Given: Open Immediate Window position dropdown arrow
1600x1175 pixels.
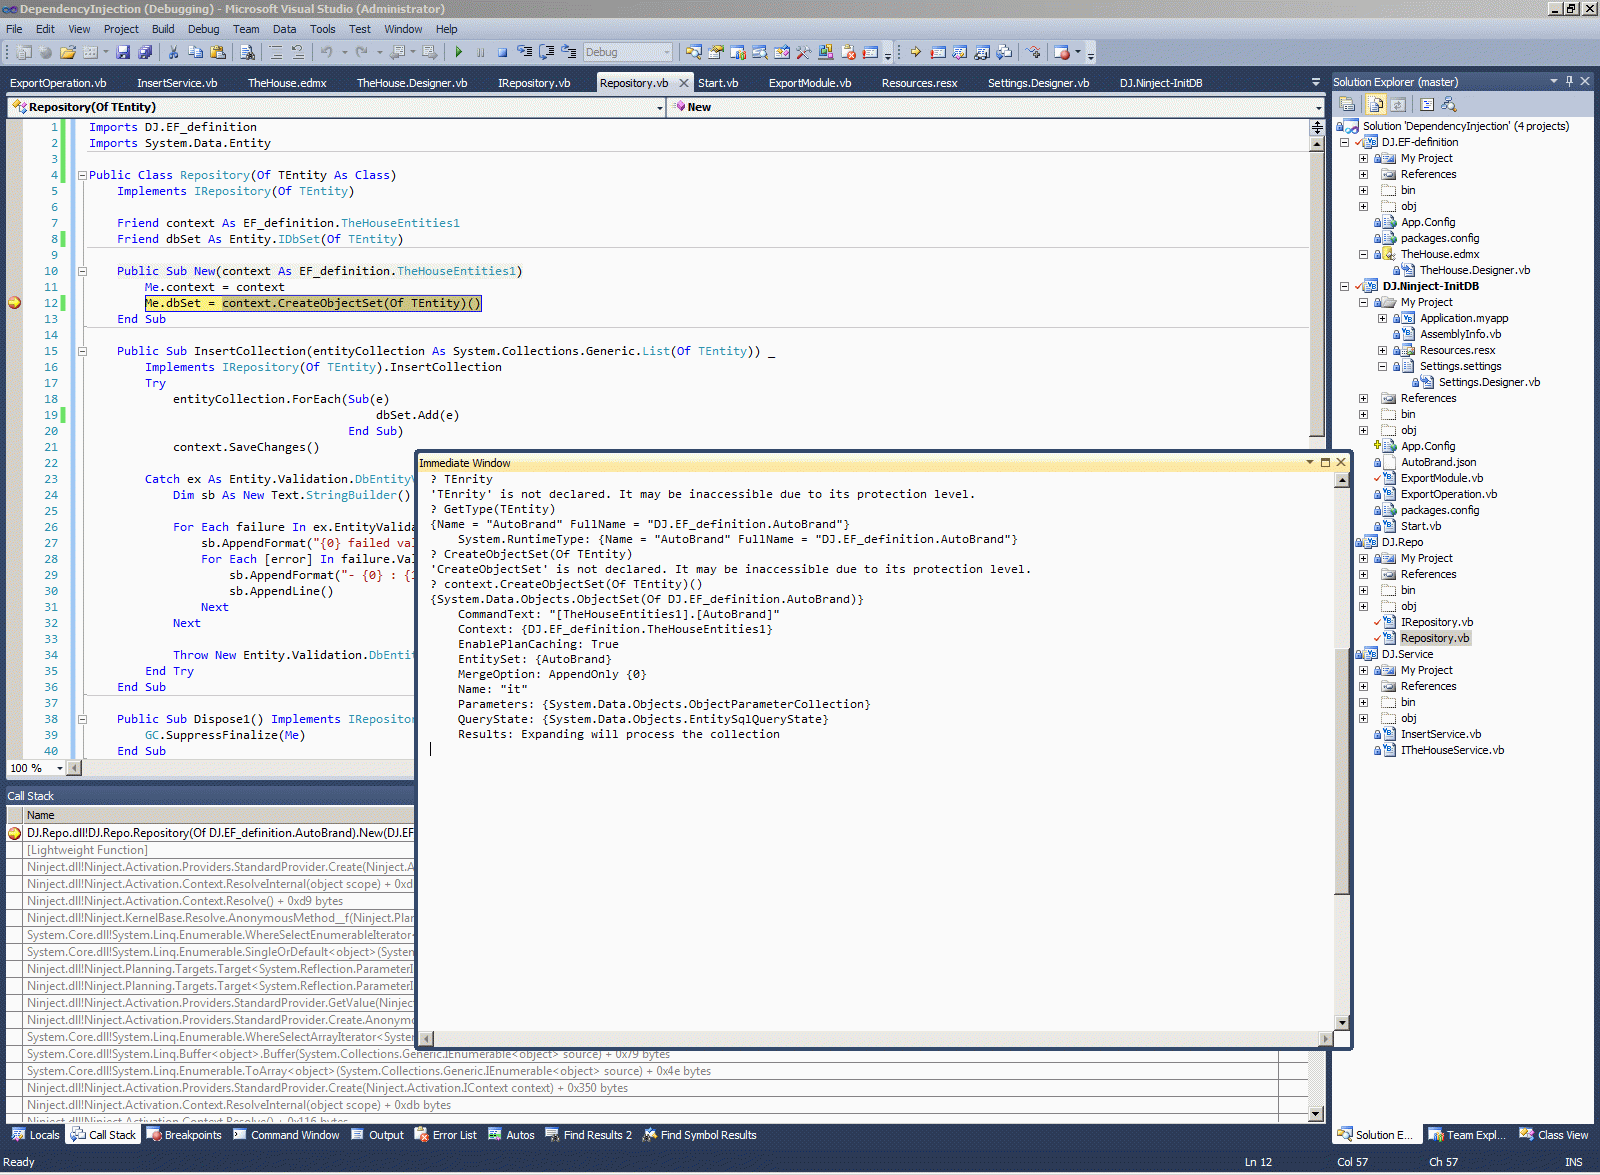Looking at the screenshot, I should tap(1310, 462).
